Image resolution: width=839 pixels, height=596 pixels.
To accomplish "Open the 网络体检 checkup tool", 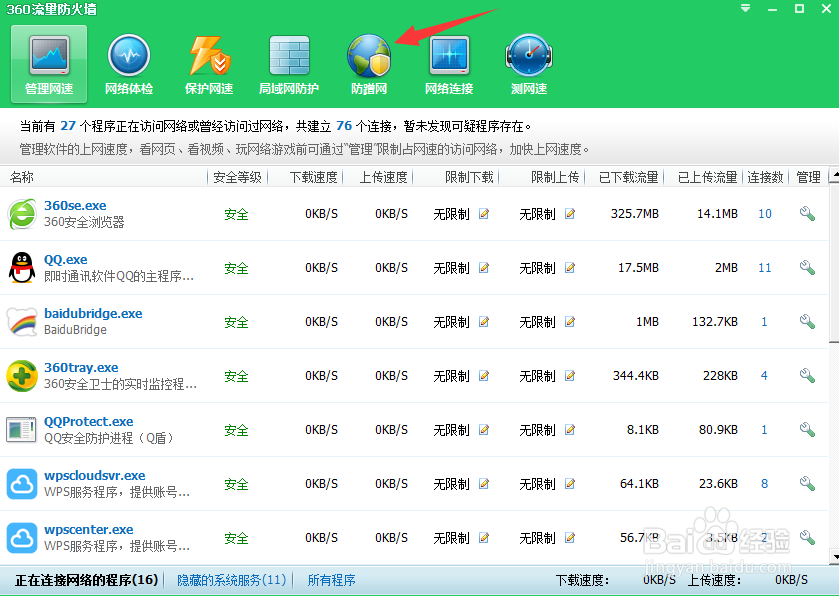I will tap(128, 62).
